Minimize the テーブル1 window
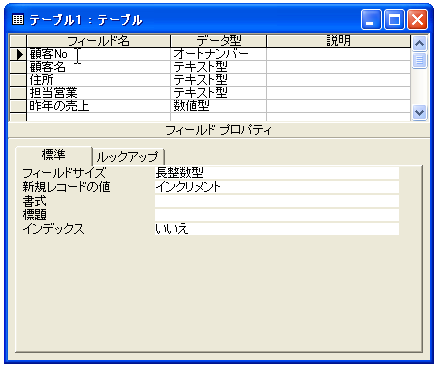435x366 pixels. (x=371, y=20)
